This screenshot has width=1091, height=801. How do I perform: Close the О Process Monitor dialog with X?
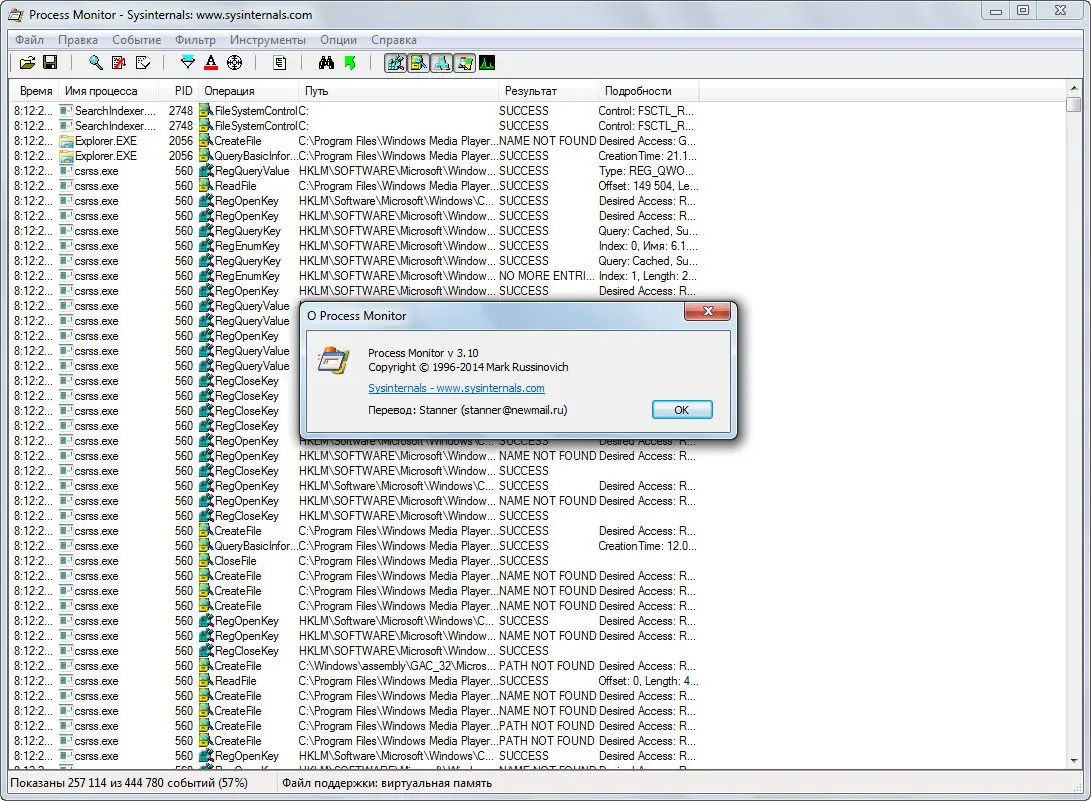click(708, 311)
